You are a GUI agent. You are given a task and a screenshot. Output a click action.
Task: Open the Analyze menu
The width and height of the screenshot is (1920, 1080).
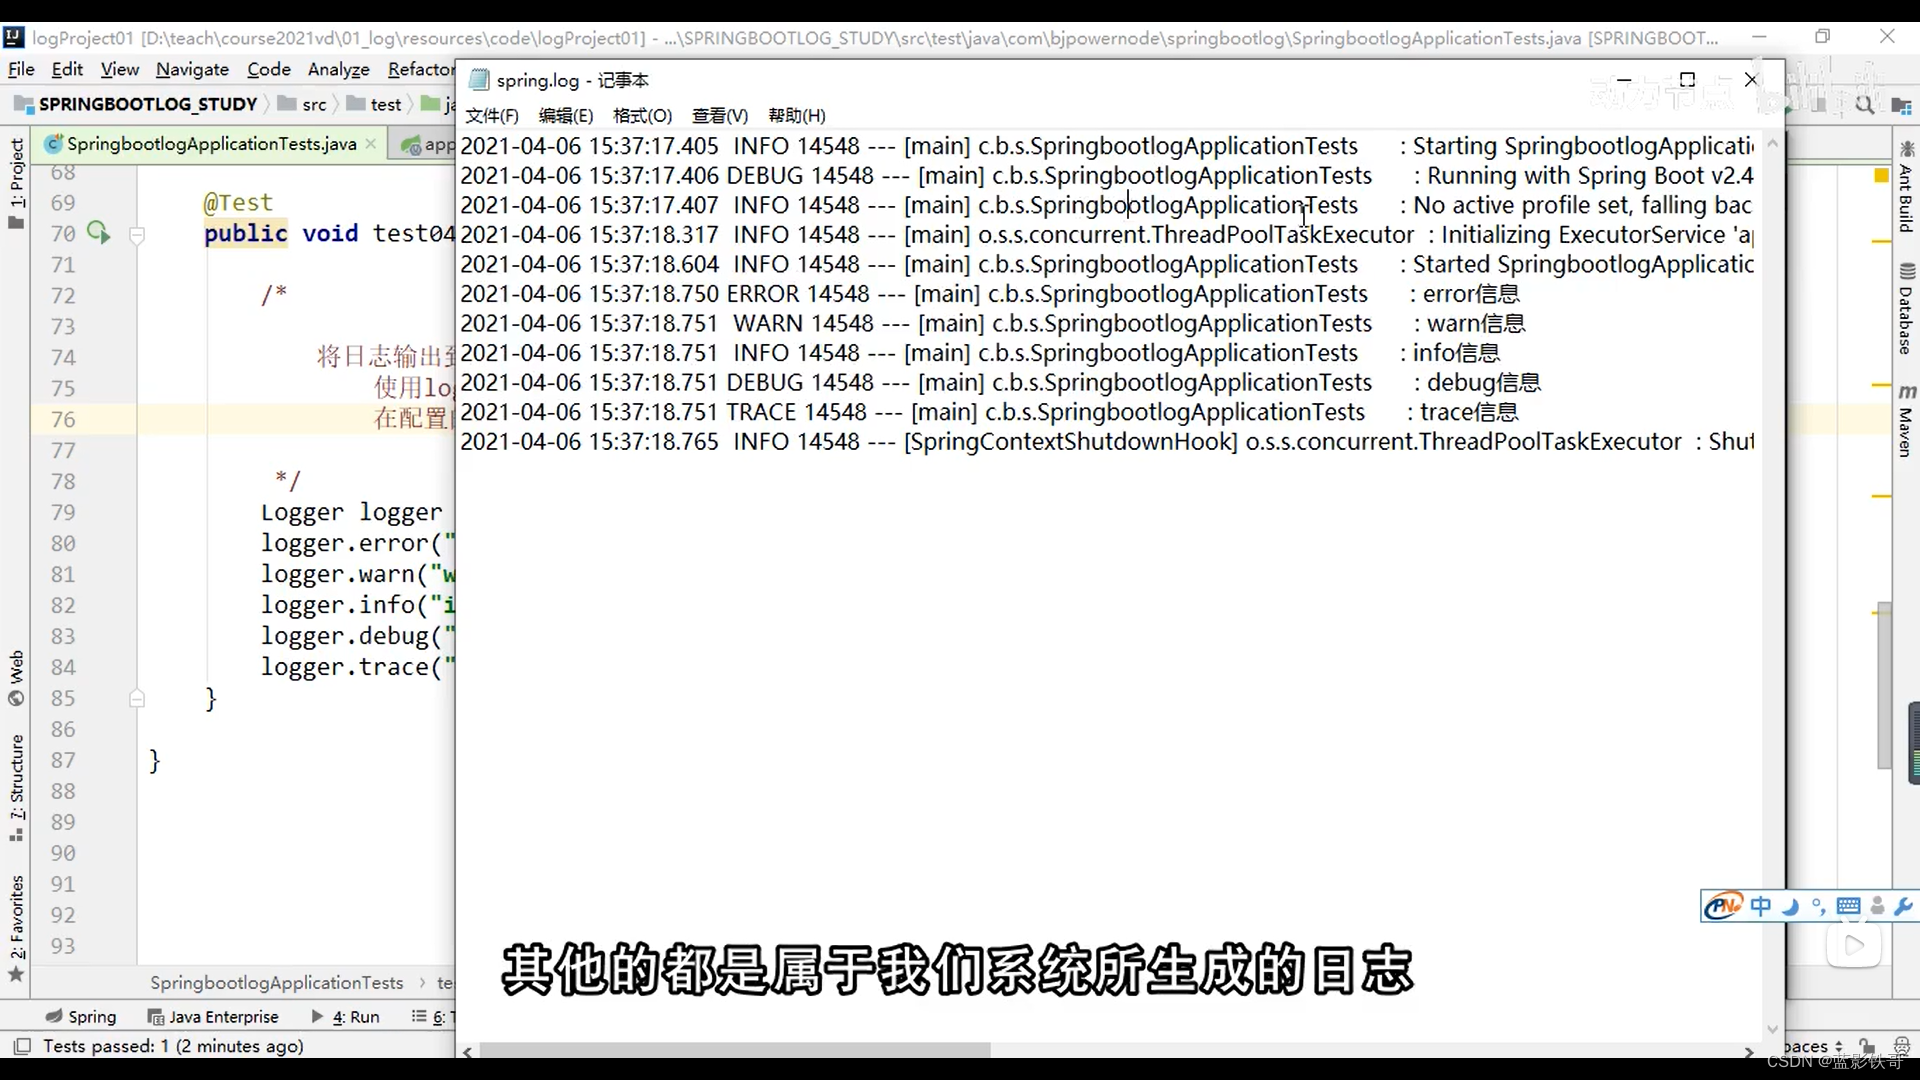tap(339, 69)
